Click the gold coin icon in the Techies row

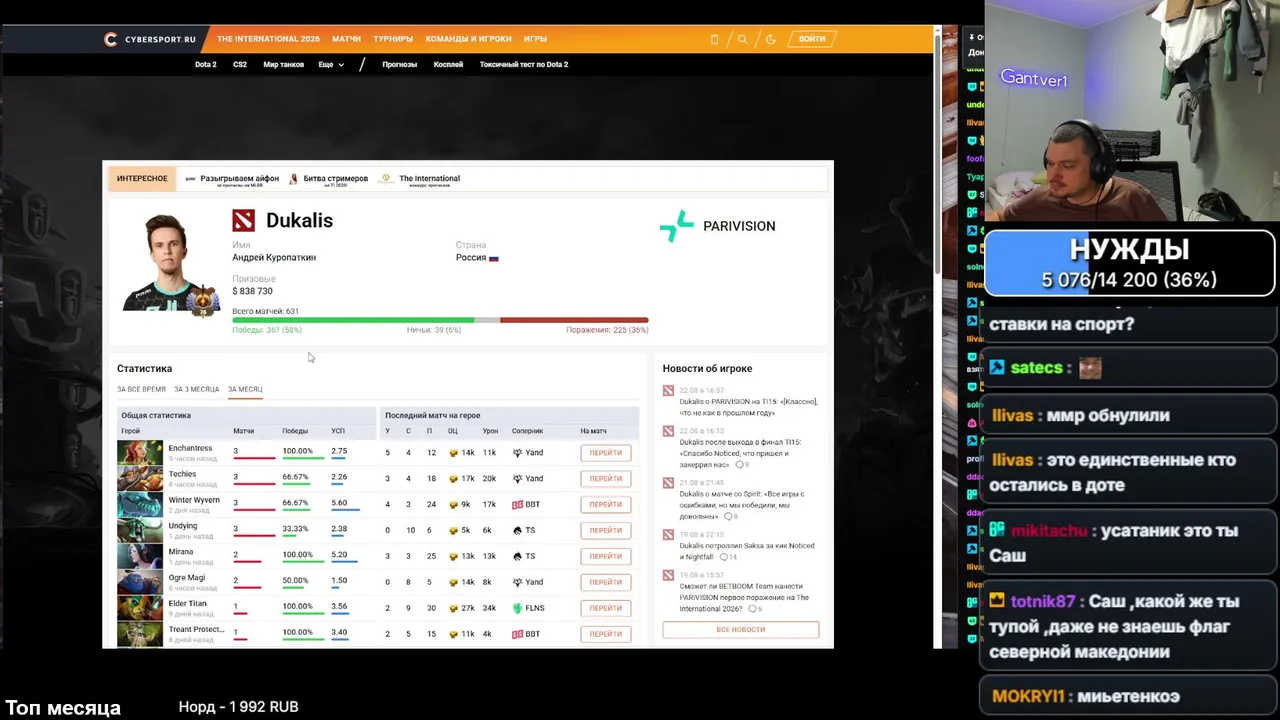point(453,479)
